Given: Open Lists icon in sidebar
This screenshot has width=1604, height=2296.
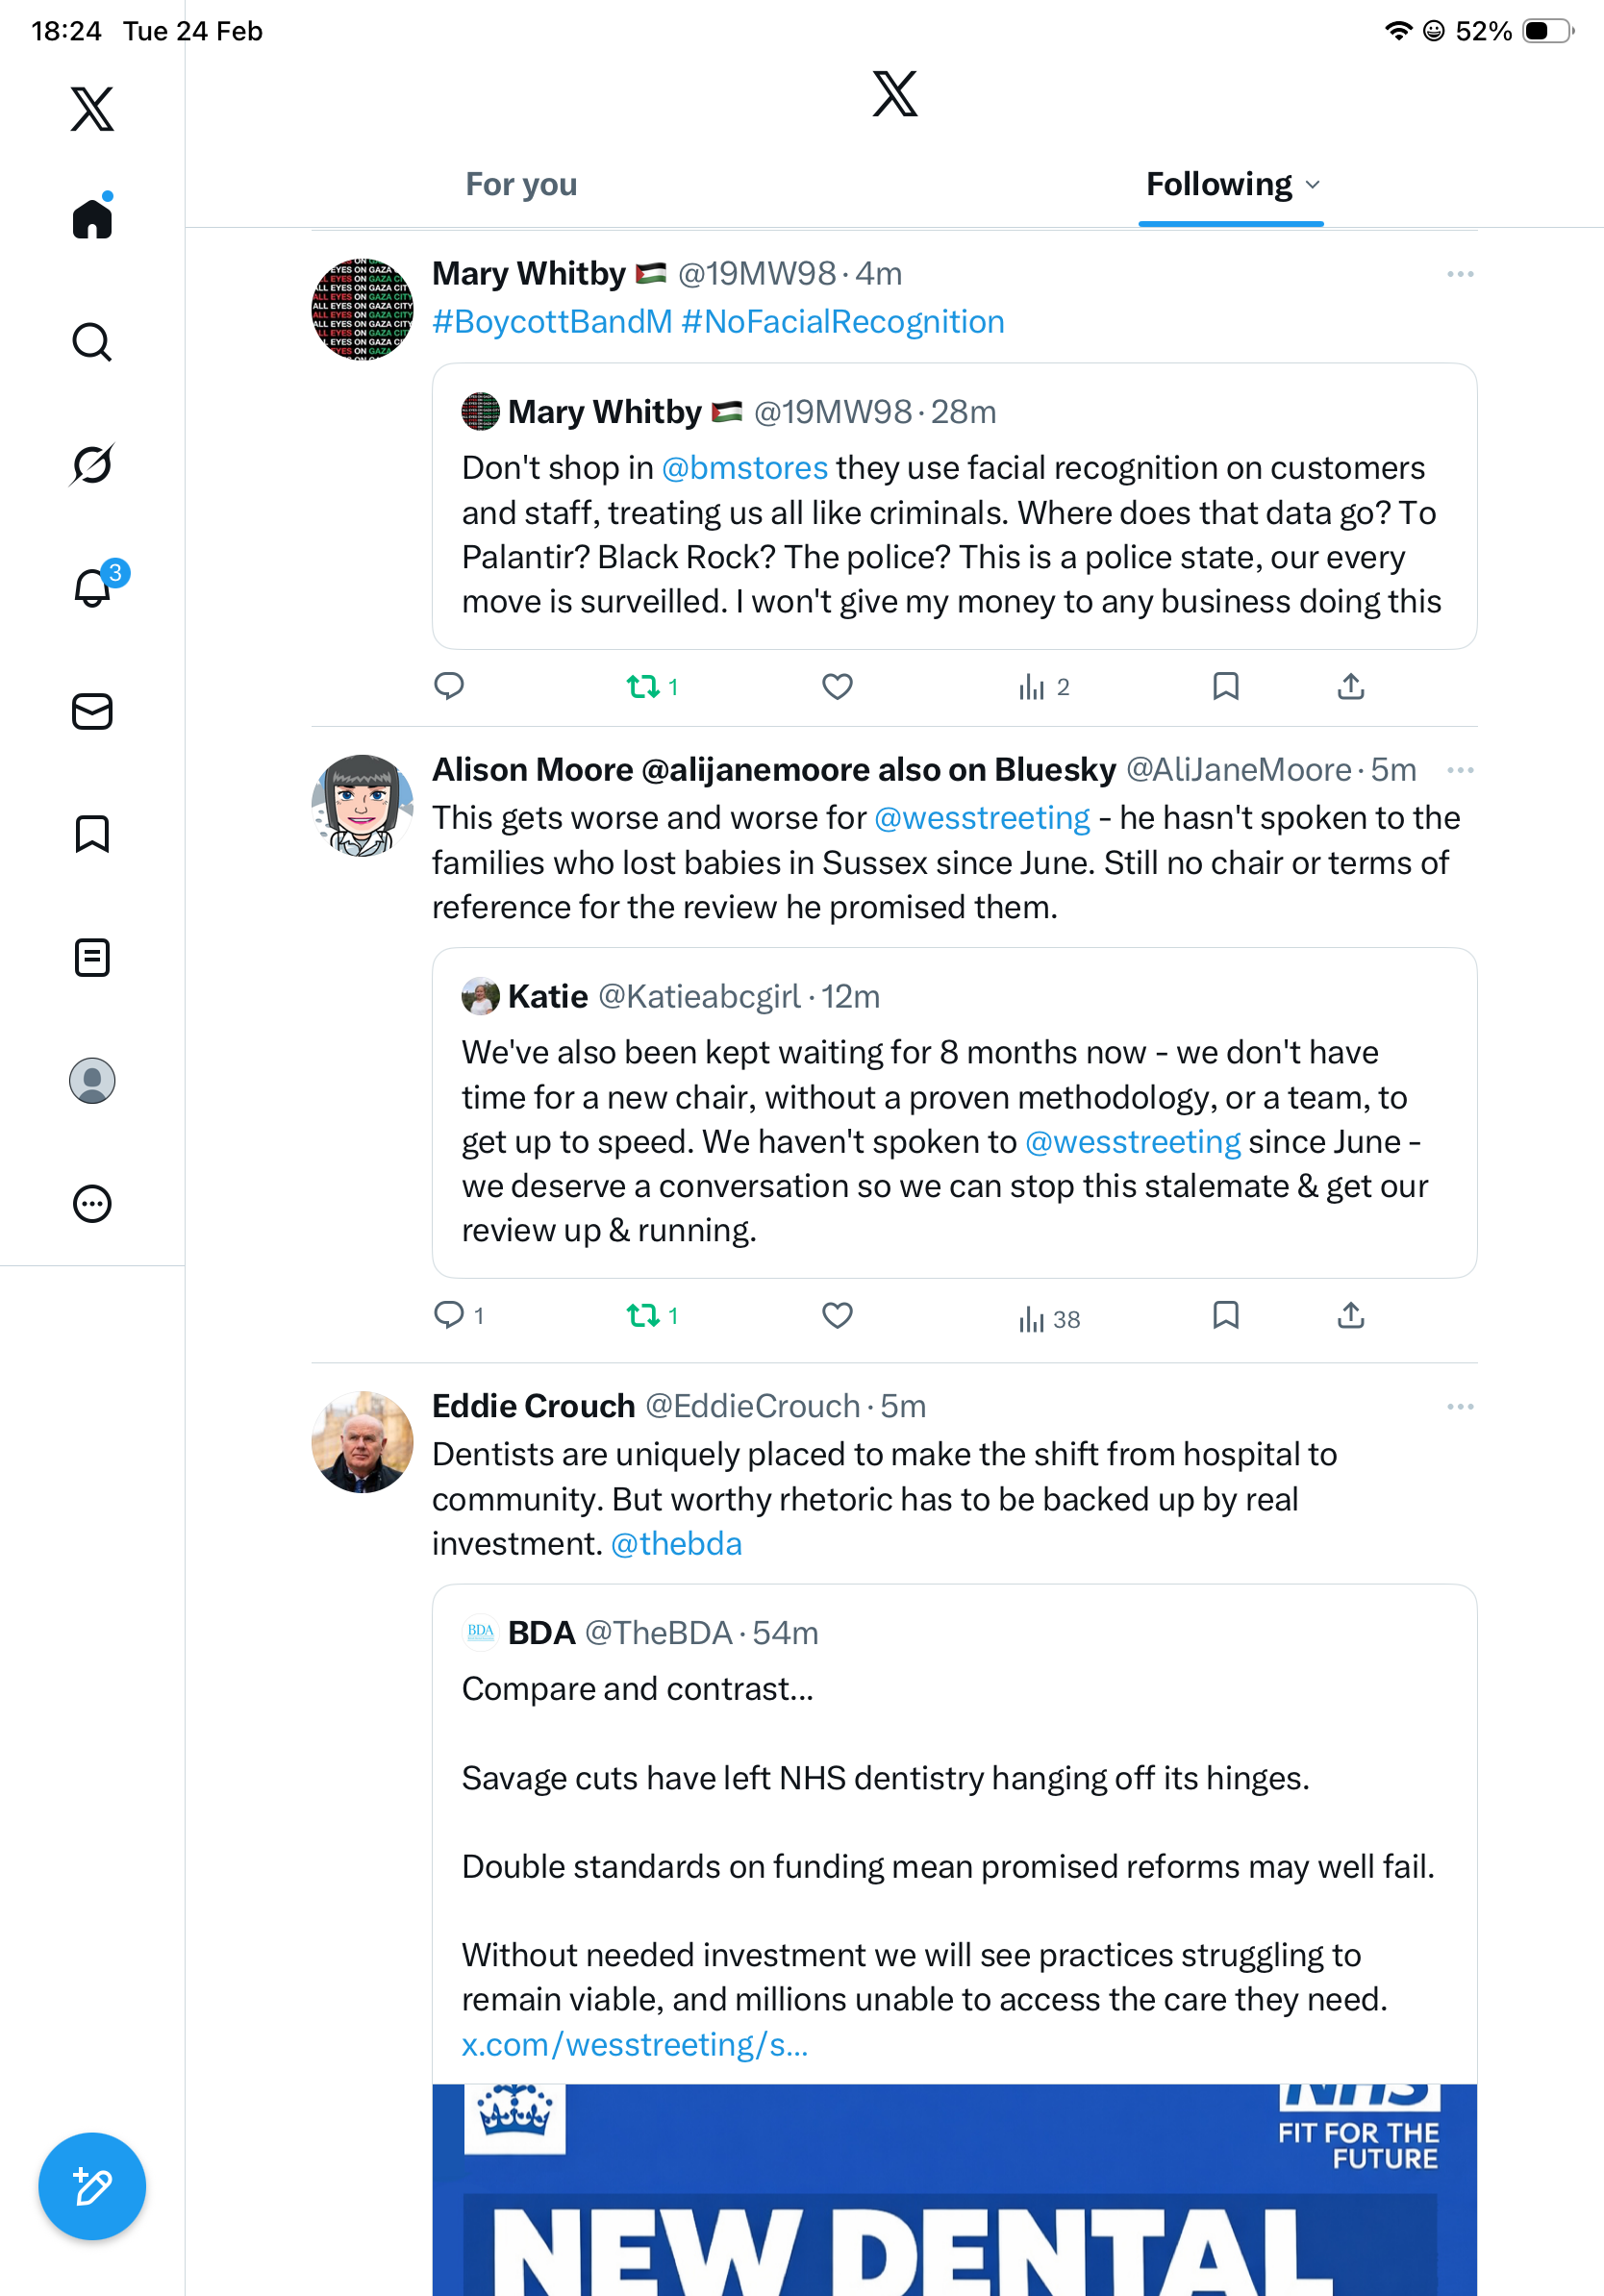Looking at the screenshot, I should [x=92, y=957].
